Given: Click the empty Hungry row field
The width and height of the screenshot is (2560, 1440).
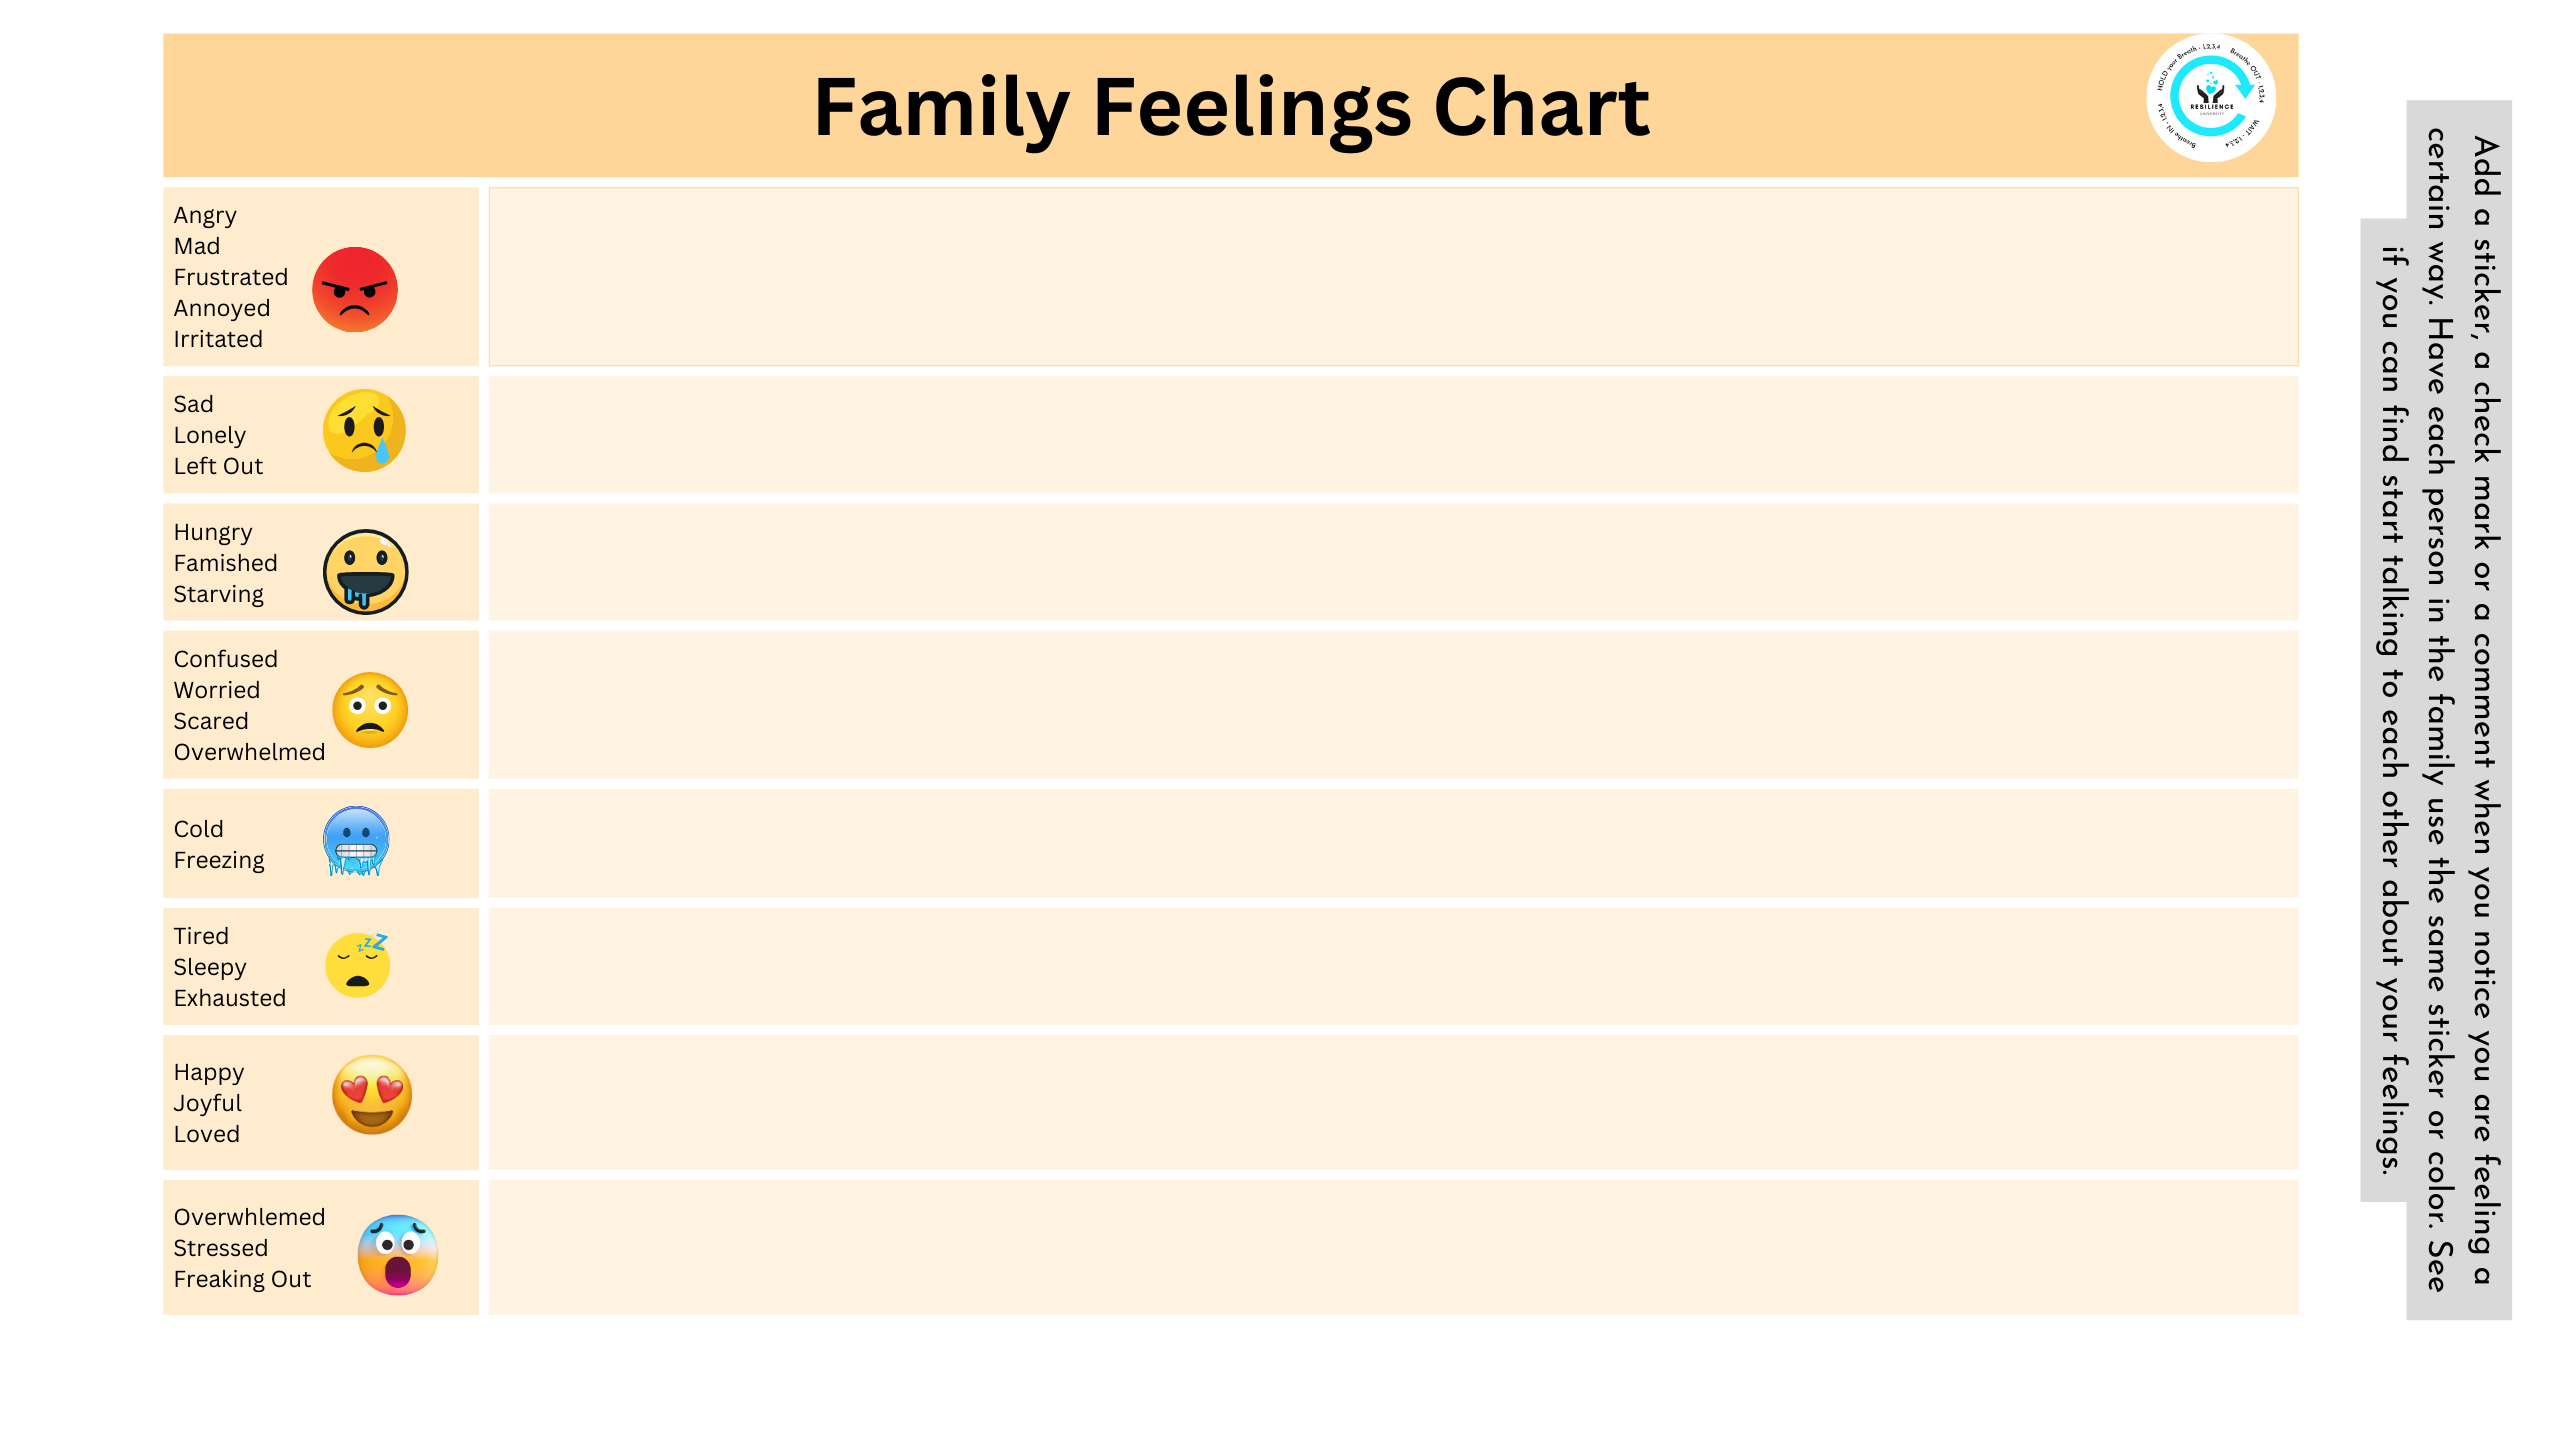Looking at the screenshot, I should tap(1393, 562).
